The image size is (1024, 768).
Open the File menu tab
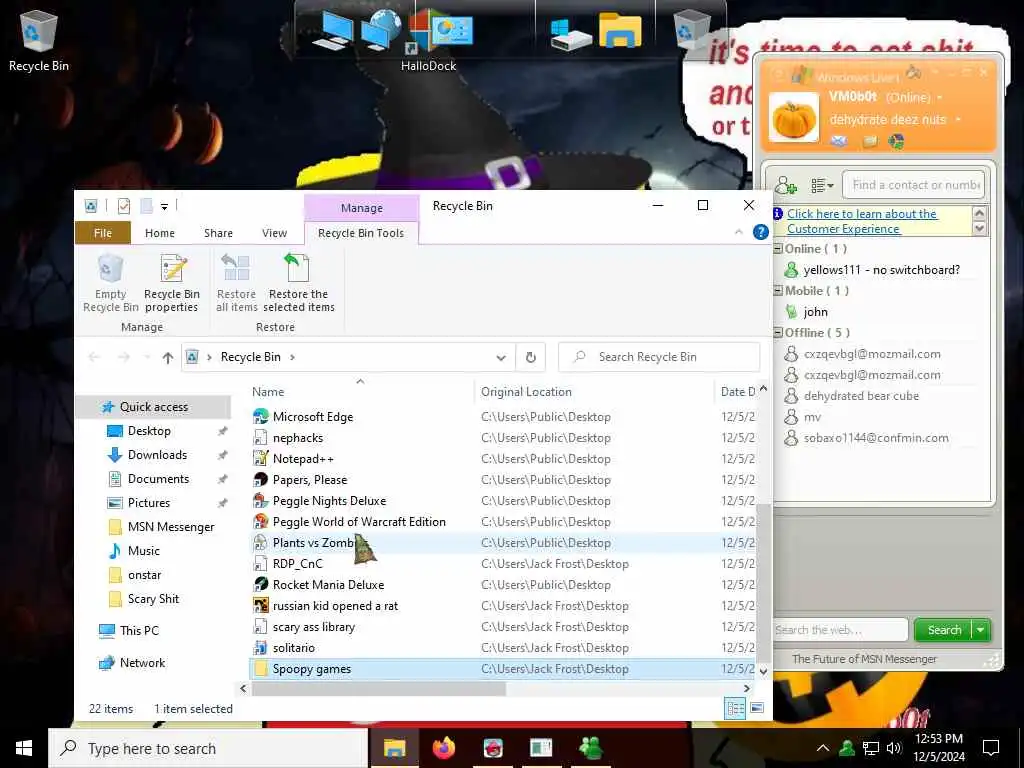click(x=103, y=233)
